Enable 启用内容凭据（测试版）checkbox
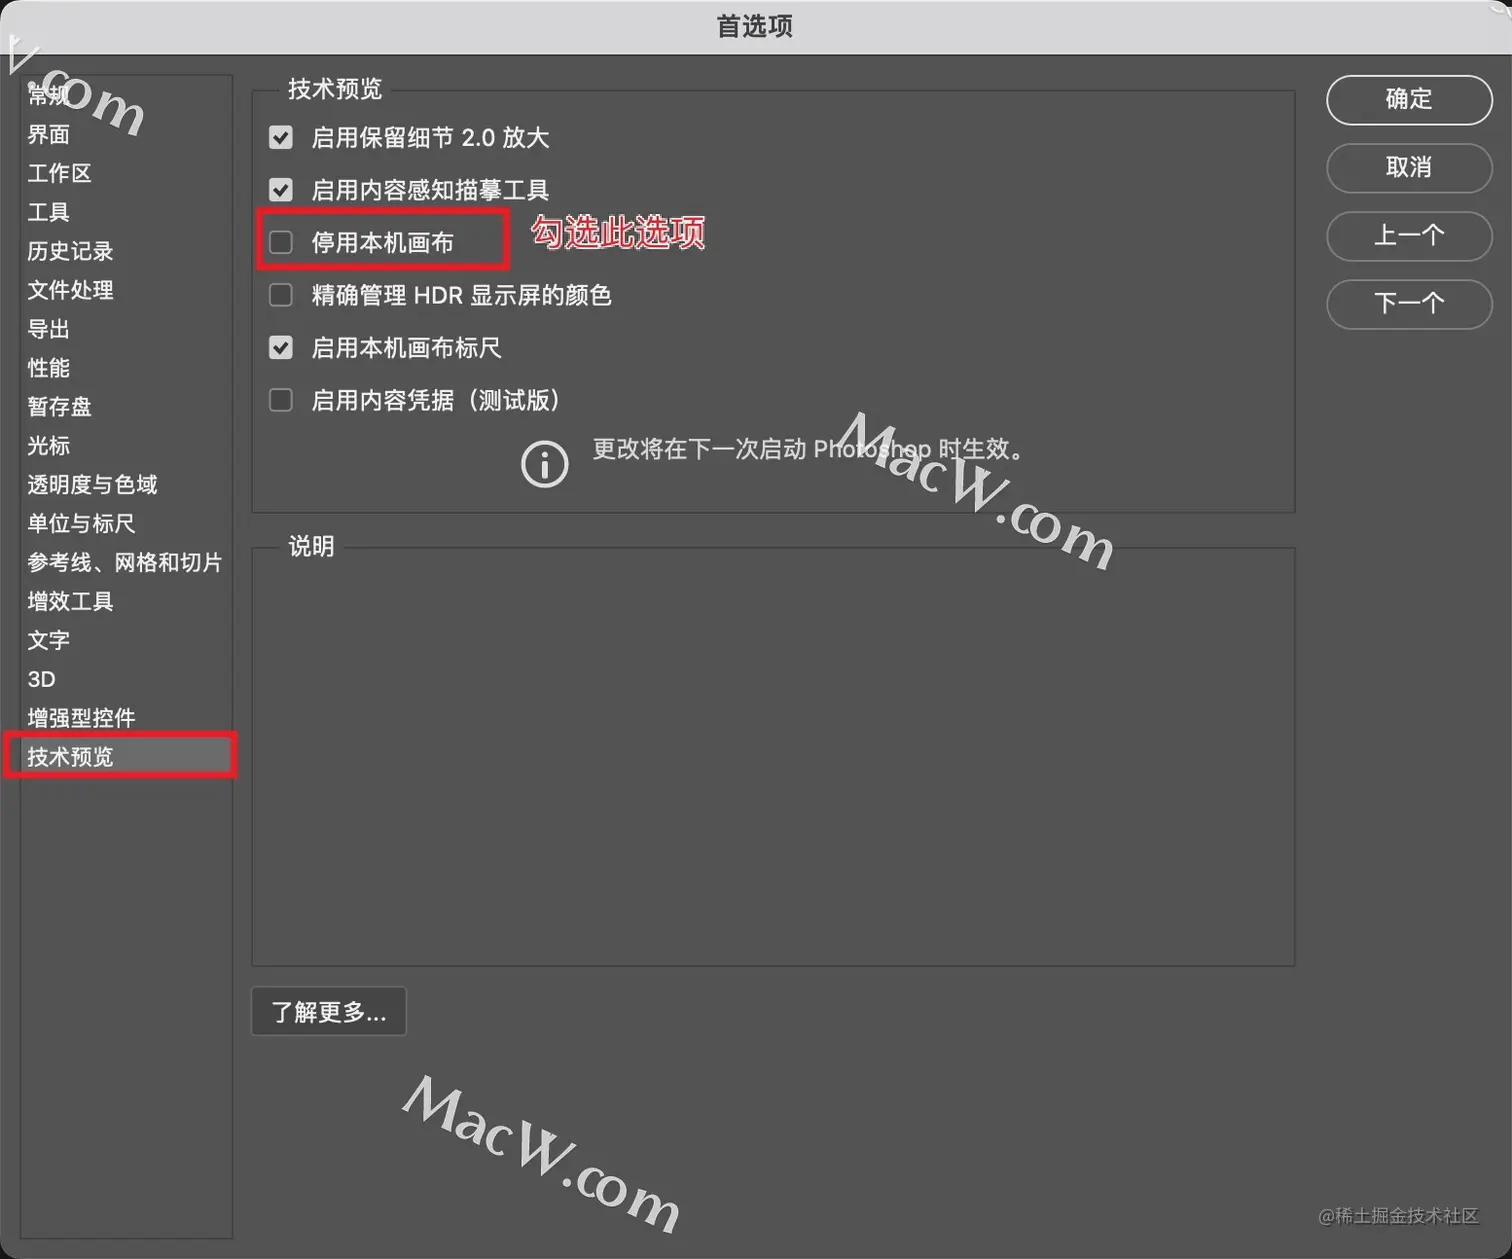This screenshot has height=1259, width=1512. [x=281, y=400]
